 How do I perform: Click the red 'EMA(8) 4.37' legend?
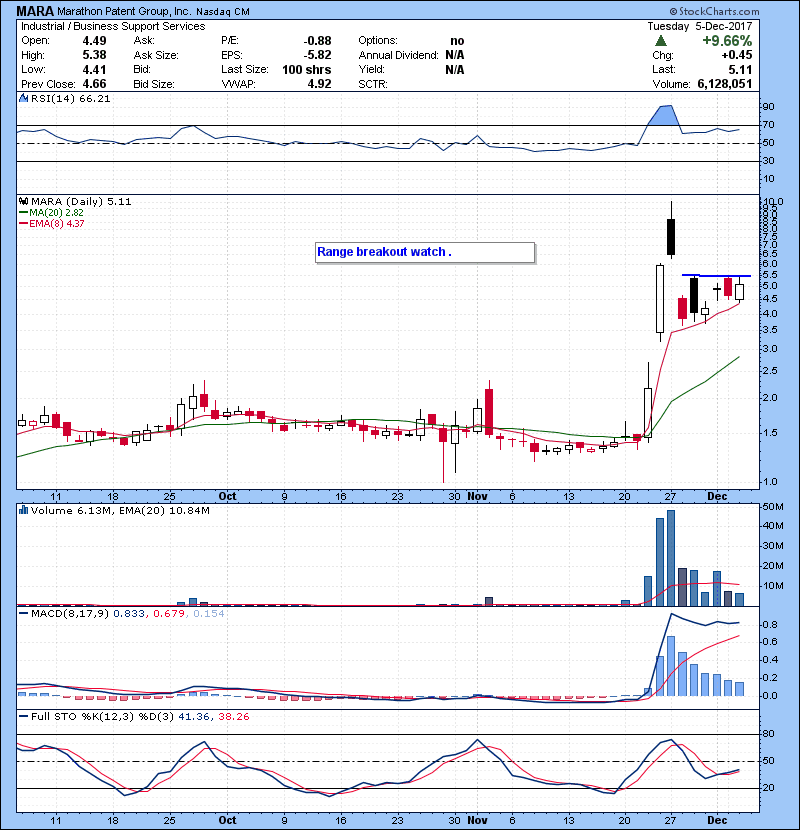[51, 223]
